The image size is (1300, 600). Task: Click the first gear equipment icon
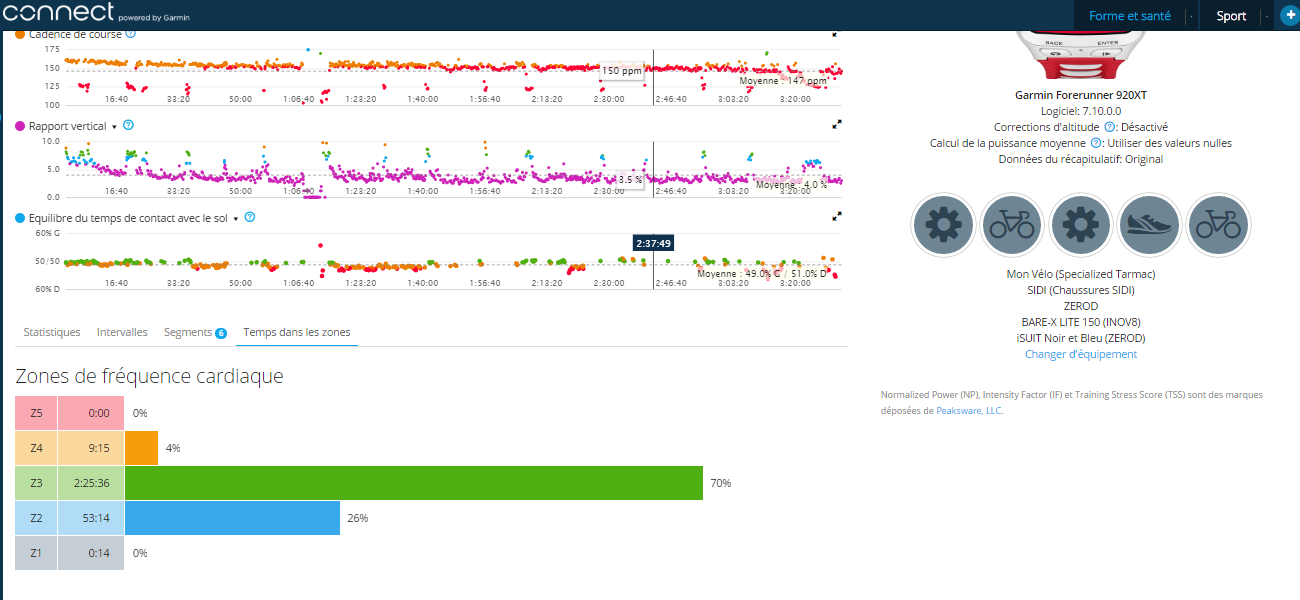(x=943, y=225)
